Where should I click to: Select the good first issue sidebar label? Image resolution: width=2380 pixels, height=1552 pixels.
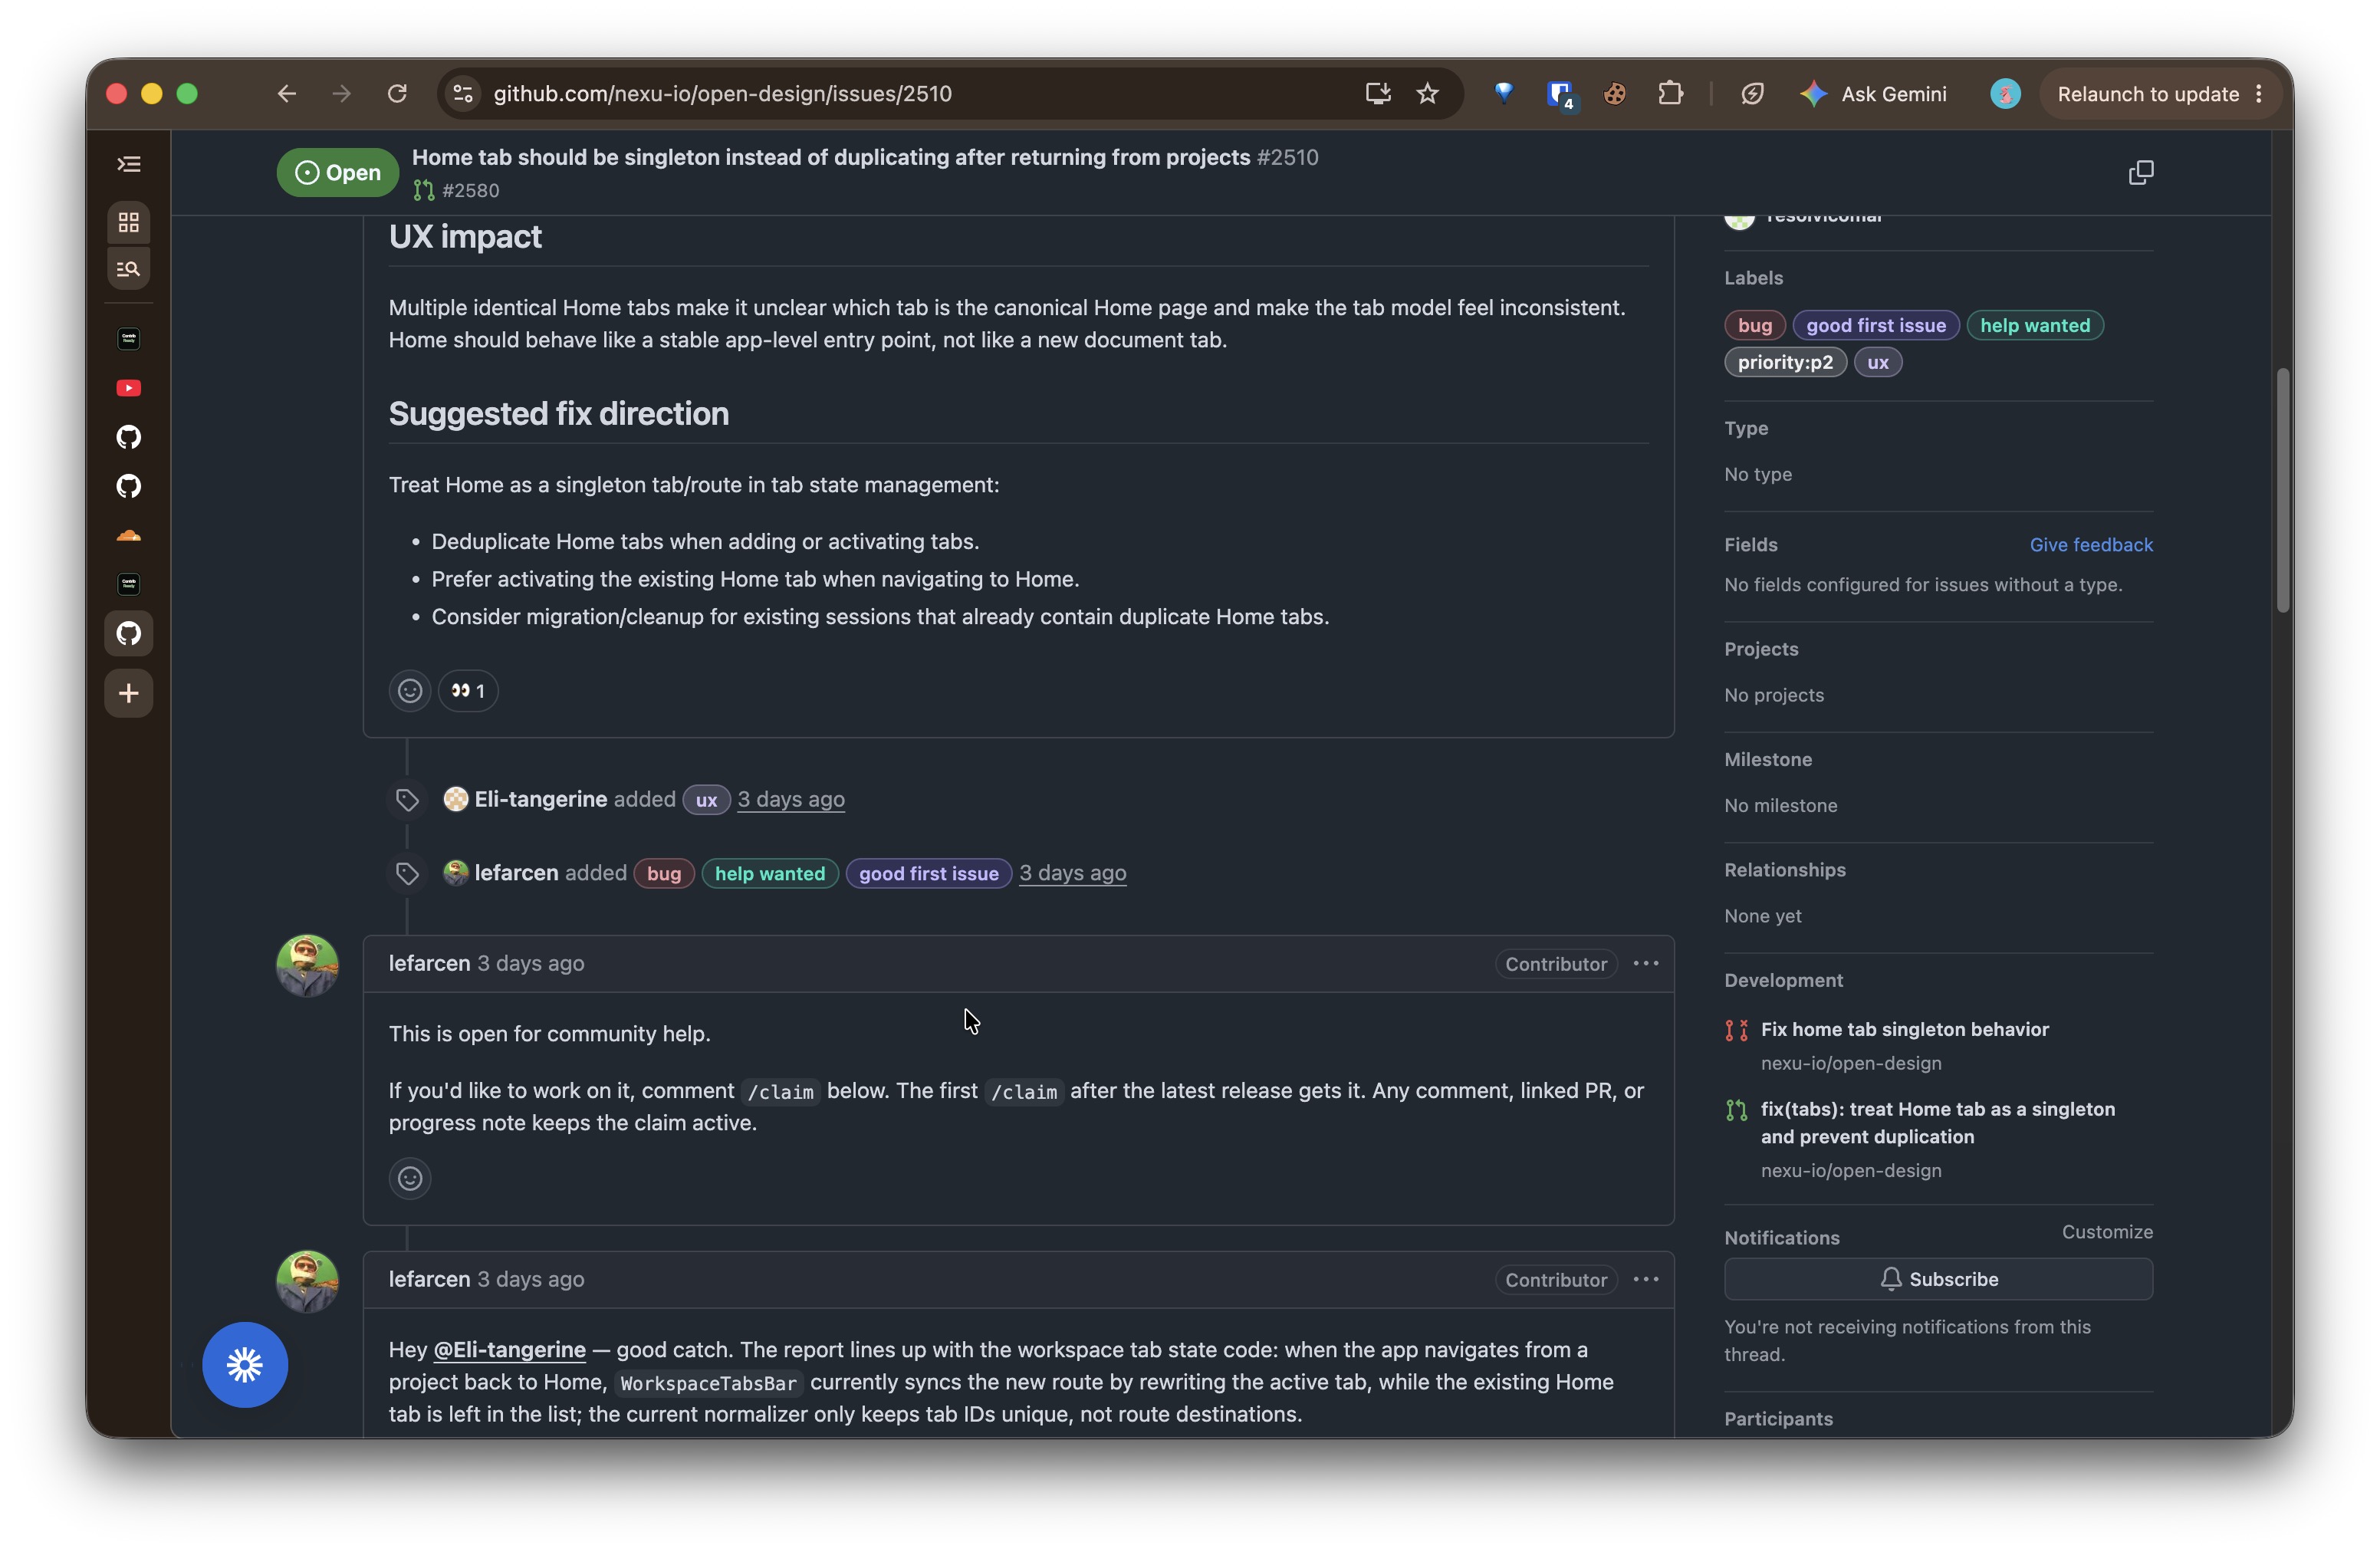pos(1875,326)
